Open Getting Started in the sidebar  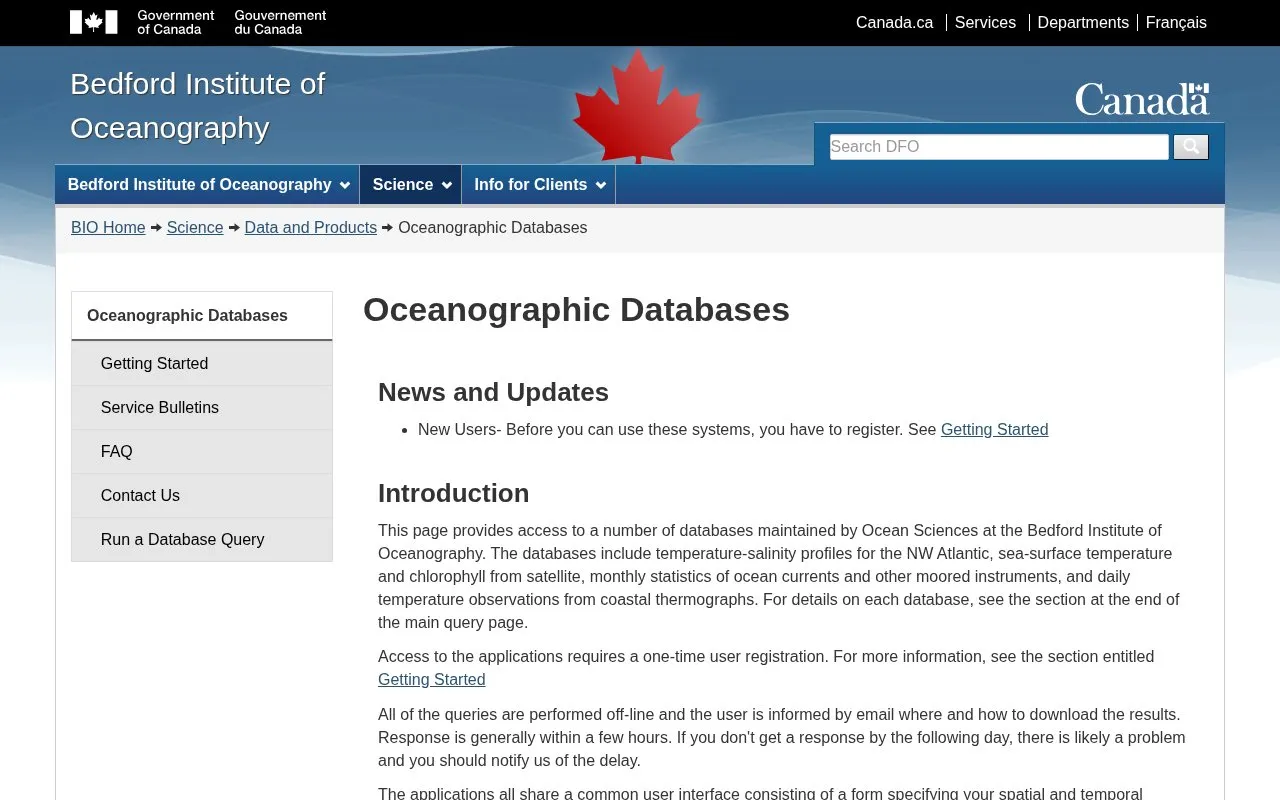coord(202,364)
